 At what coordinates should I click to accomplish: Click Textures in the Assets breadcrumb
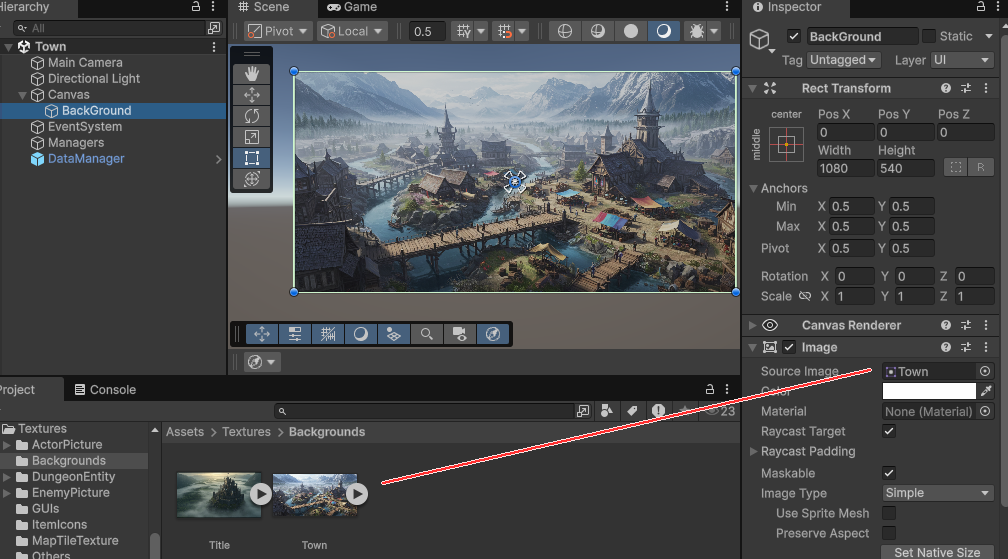246,432
